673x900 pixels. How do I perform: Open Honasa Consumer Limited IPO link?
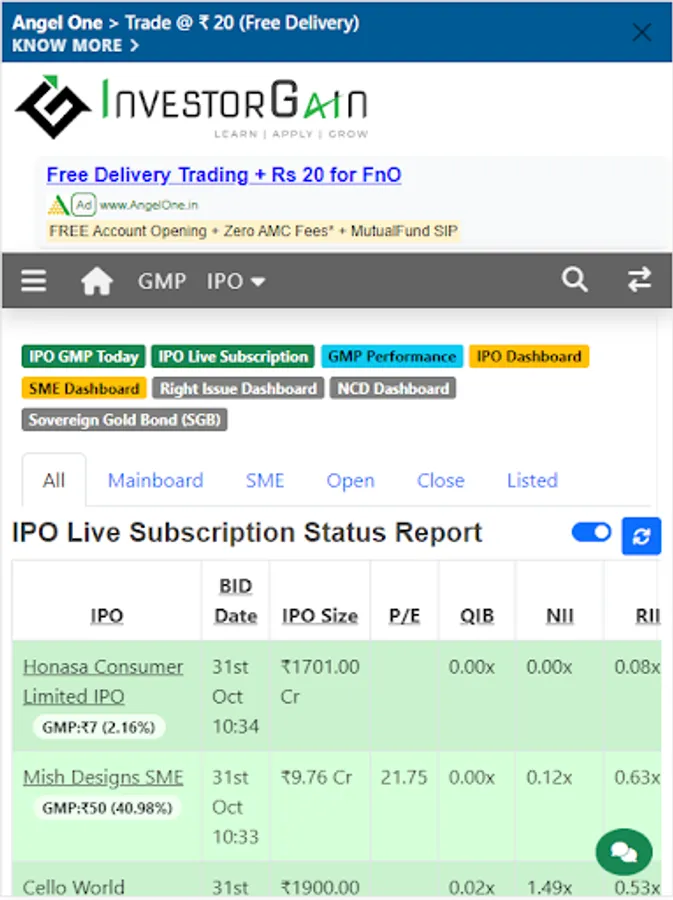[x=103, y=681]
